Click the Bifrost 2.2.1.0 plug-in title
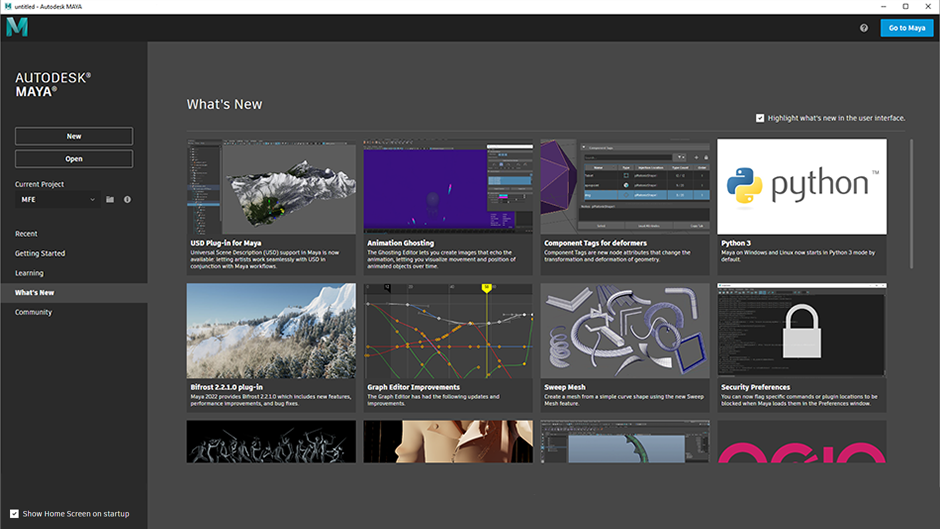 point(227,387)
